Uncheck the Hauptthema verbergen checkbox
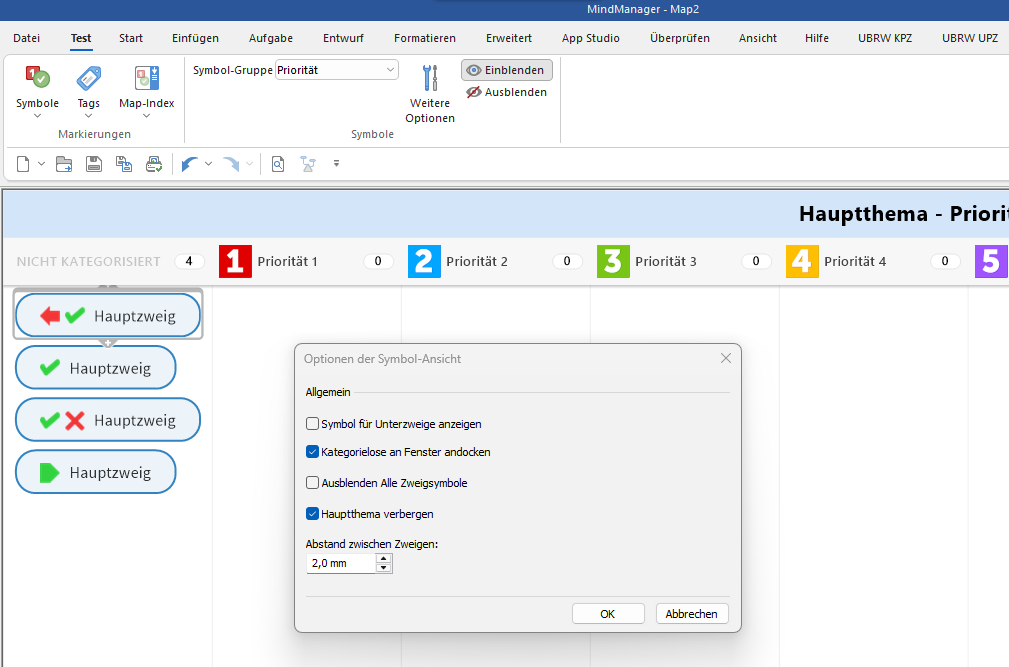 click(313, 514)
